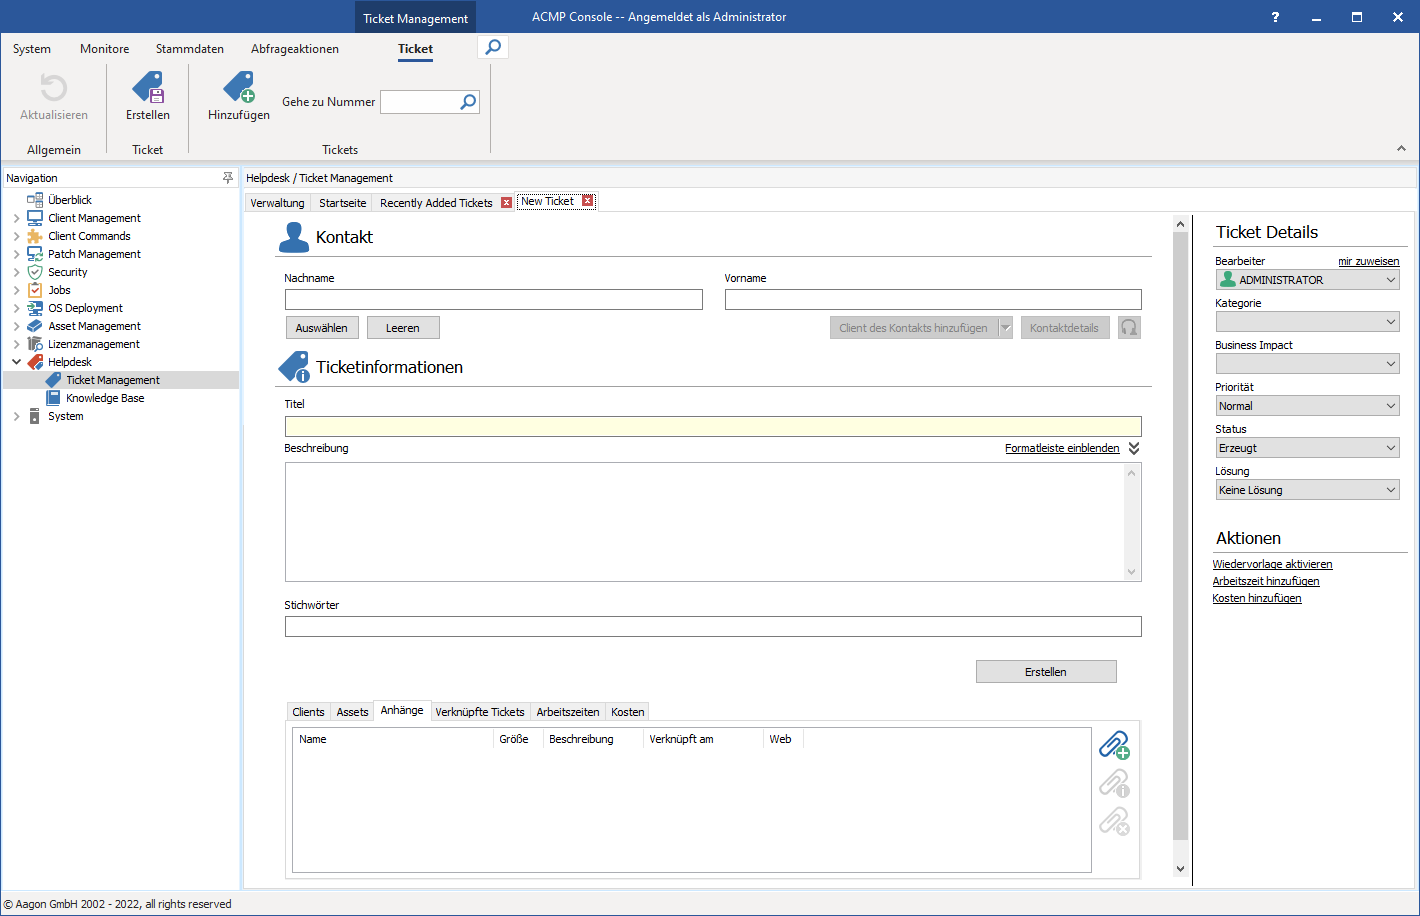The width and height of the screenshot is (1420, 916).
Task: Switch to the Verknüpfte Tickets tab
Action: (x=479, y=710)
